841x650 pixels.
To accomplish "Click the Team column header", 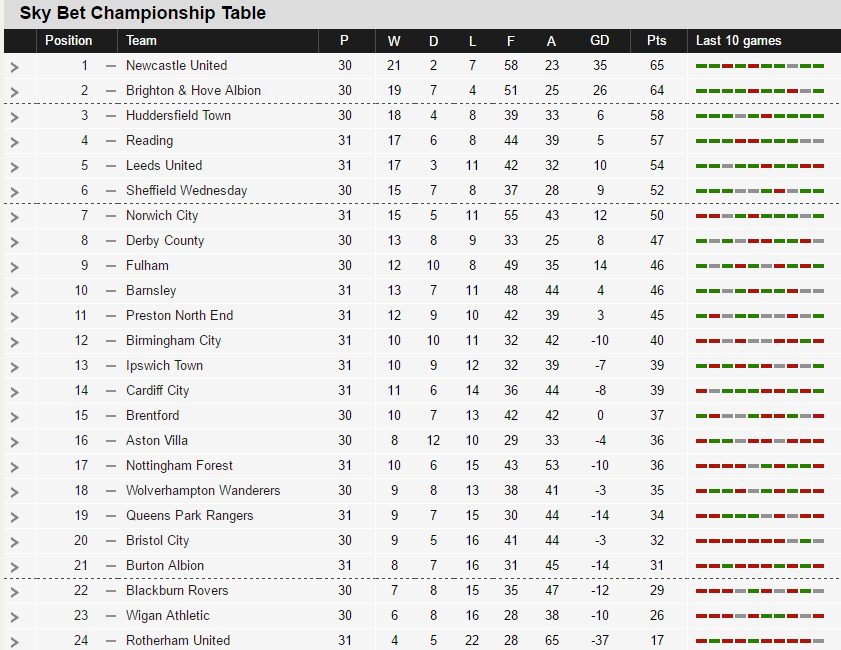I will coord(141,41).
